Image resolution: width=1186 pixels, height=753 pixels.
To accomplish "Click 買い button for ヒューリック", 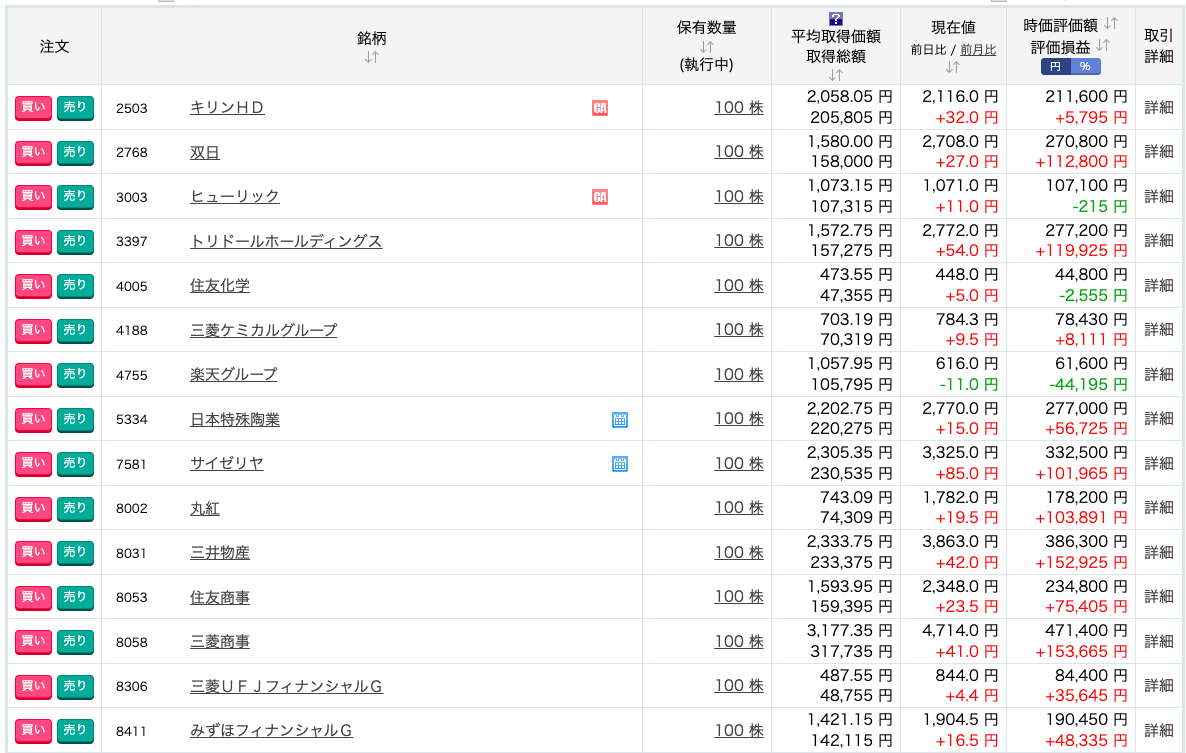I will point(33,197).
